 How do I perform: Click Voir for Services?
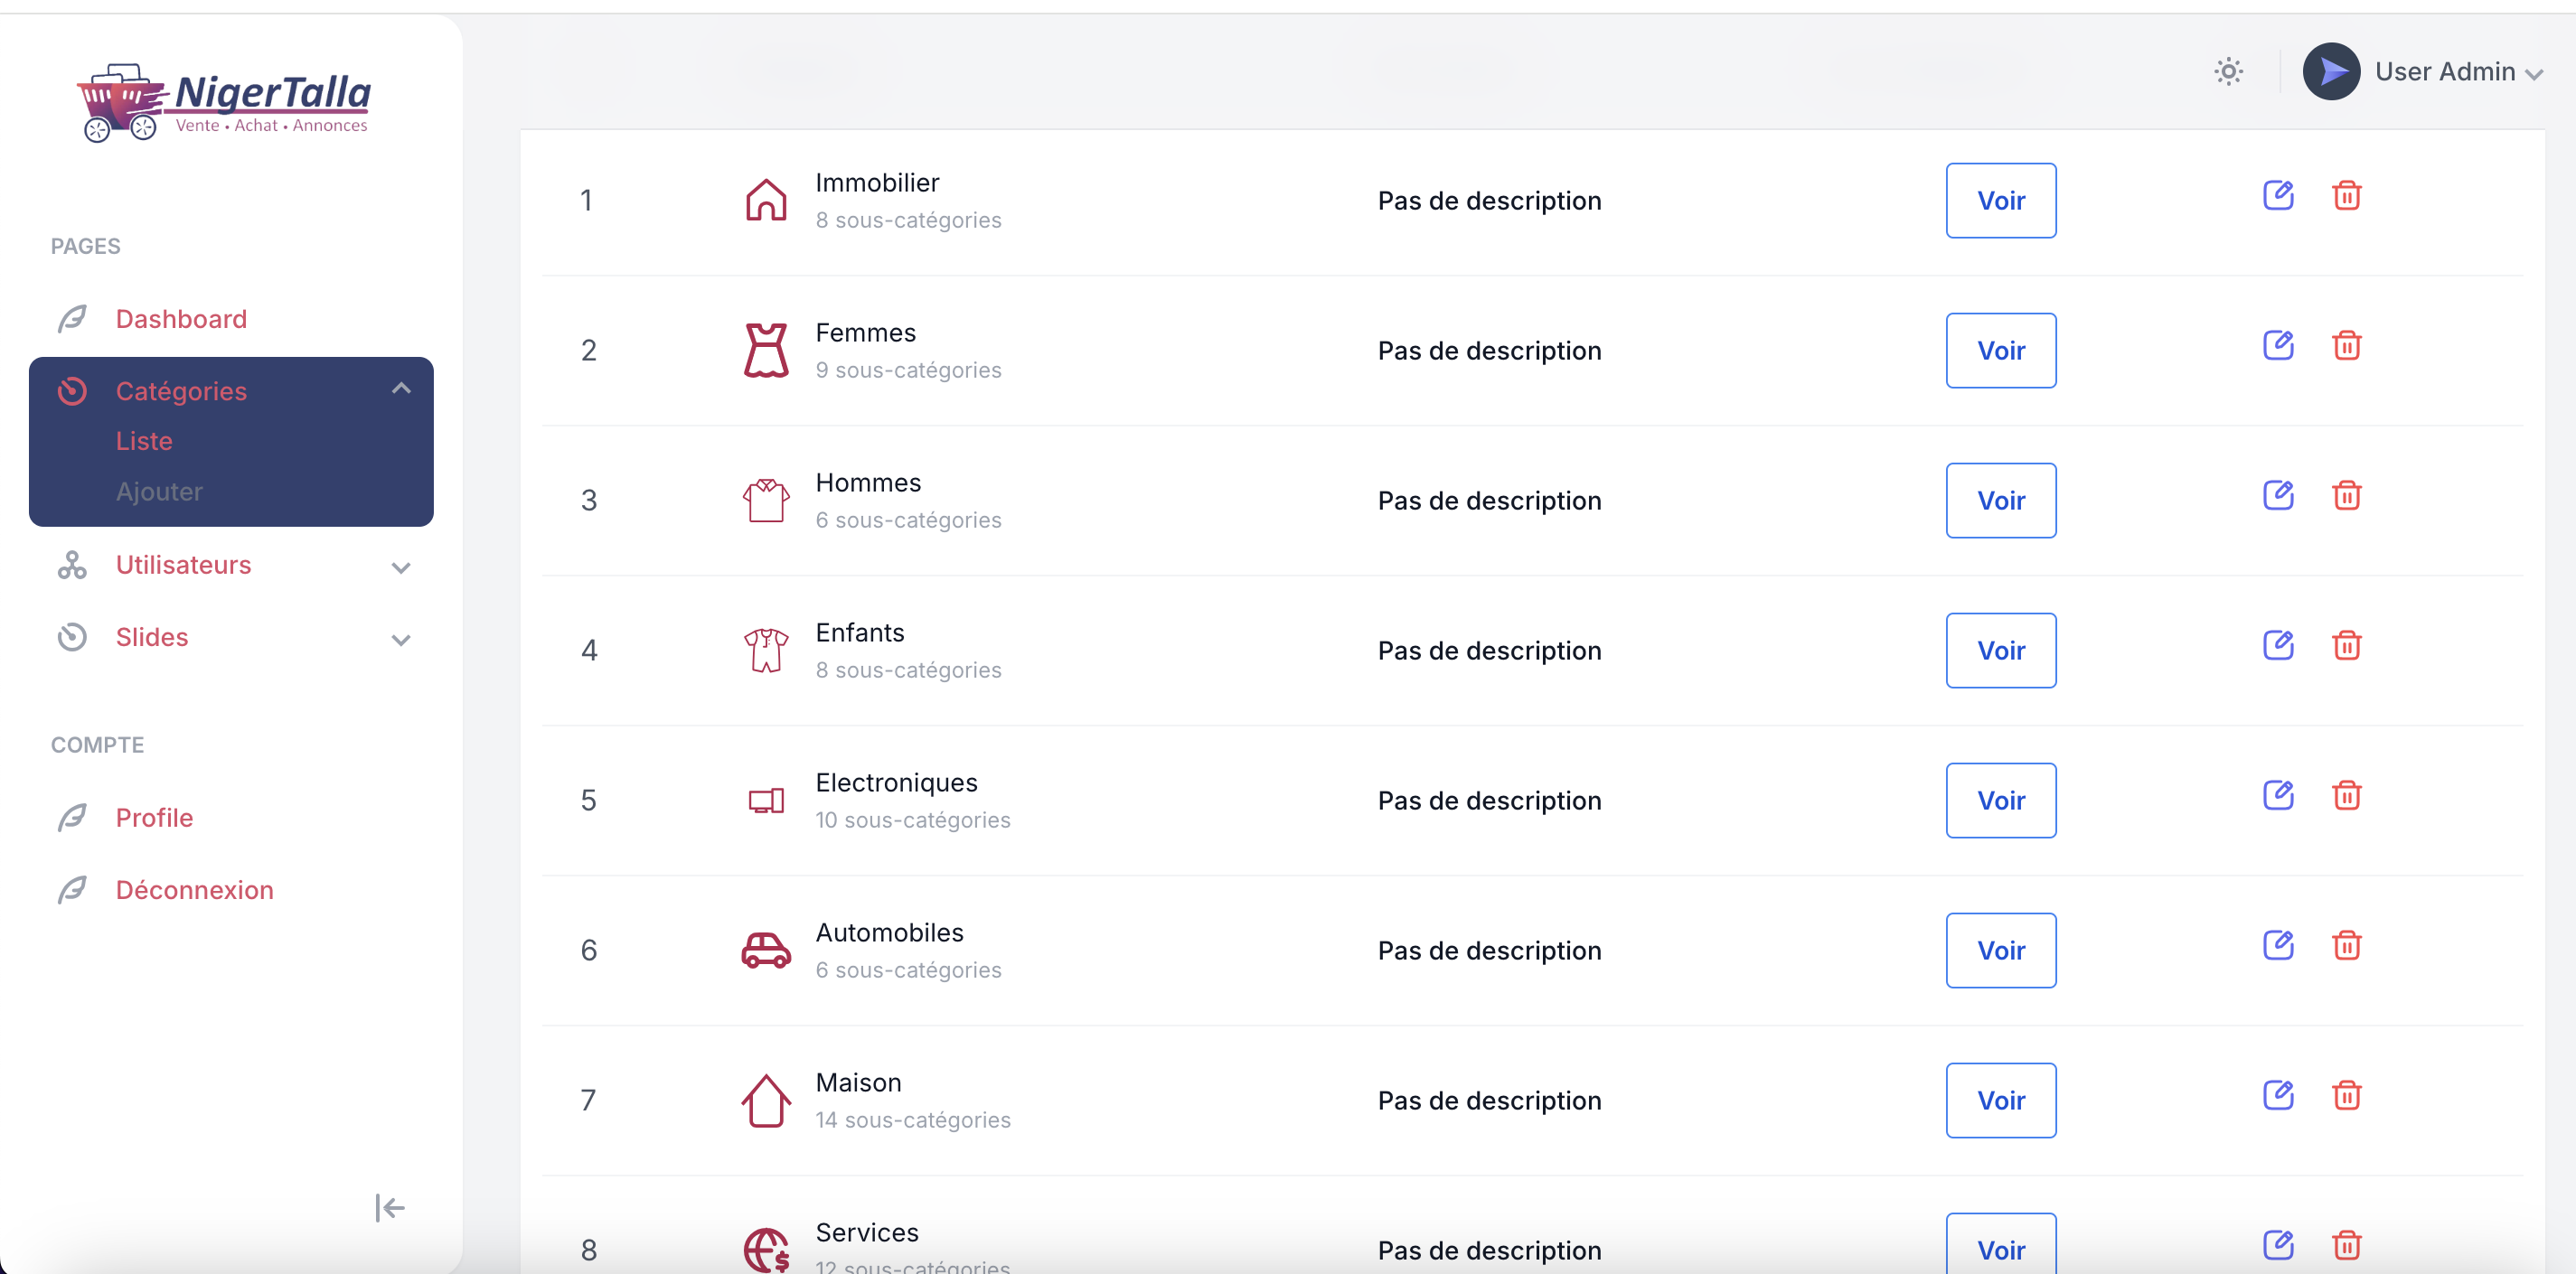pyautogui.click(x=2001, y=1243)
